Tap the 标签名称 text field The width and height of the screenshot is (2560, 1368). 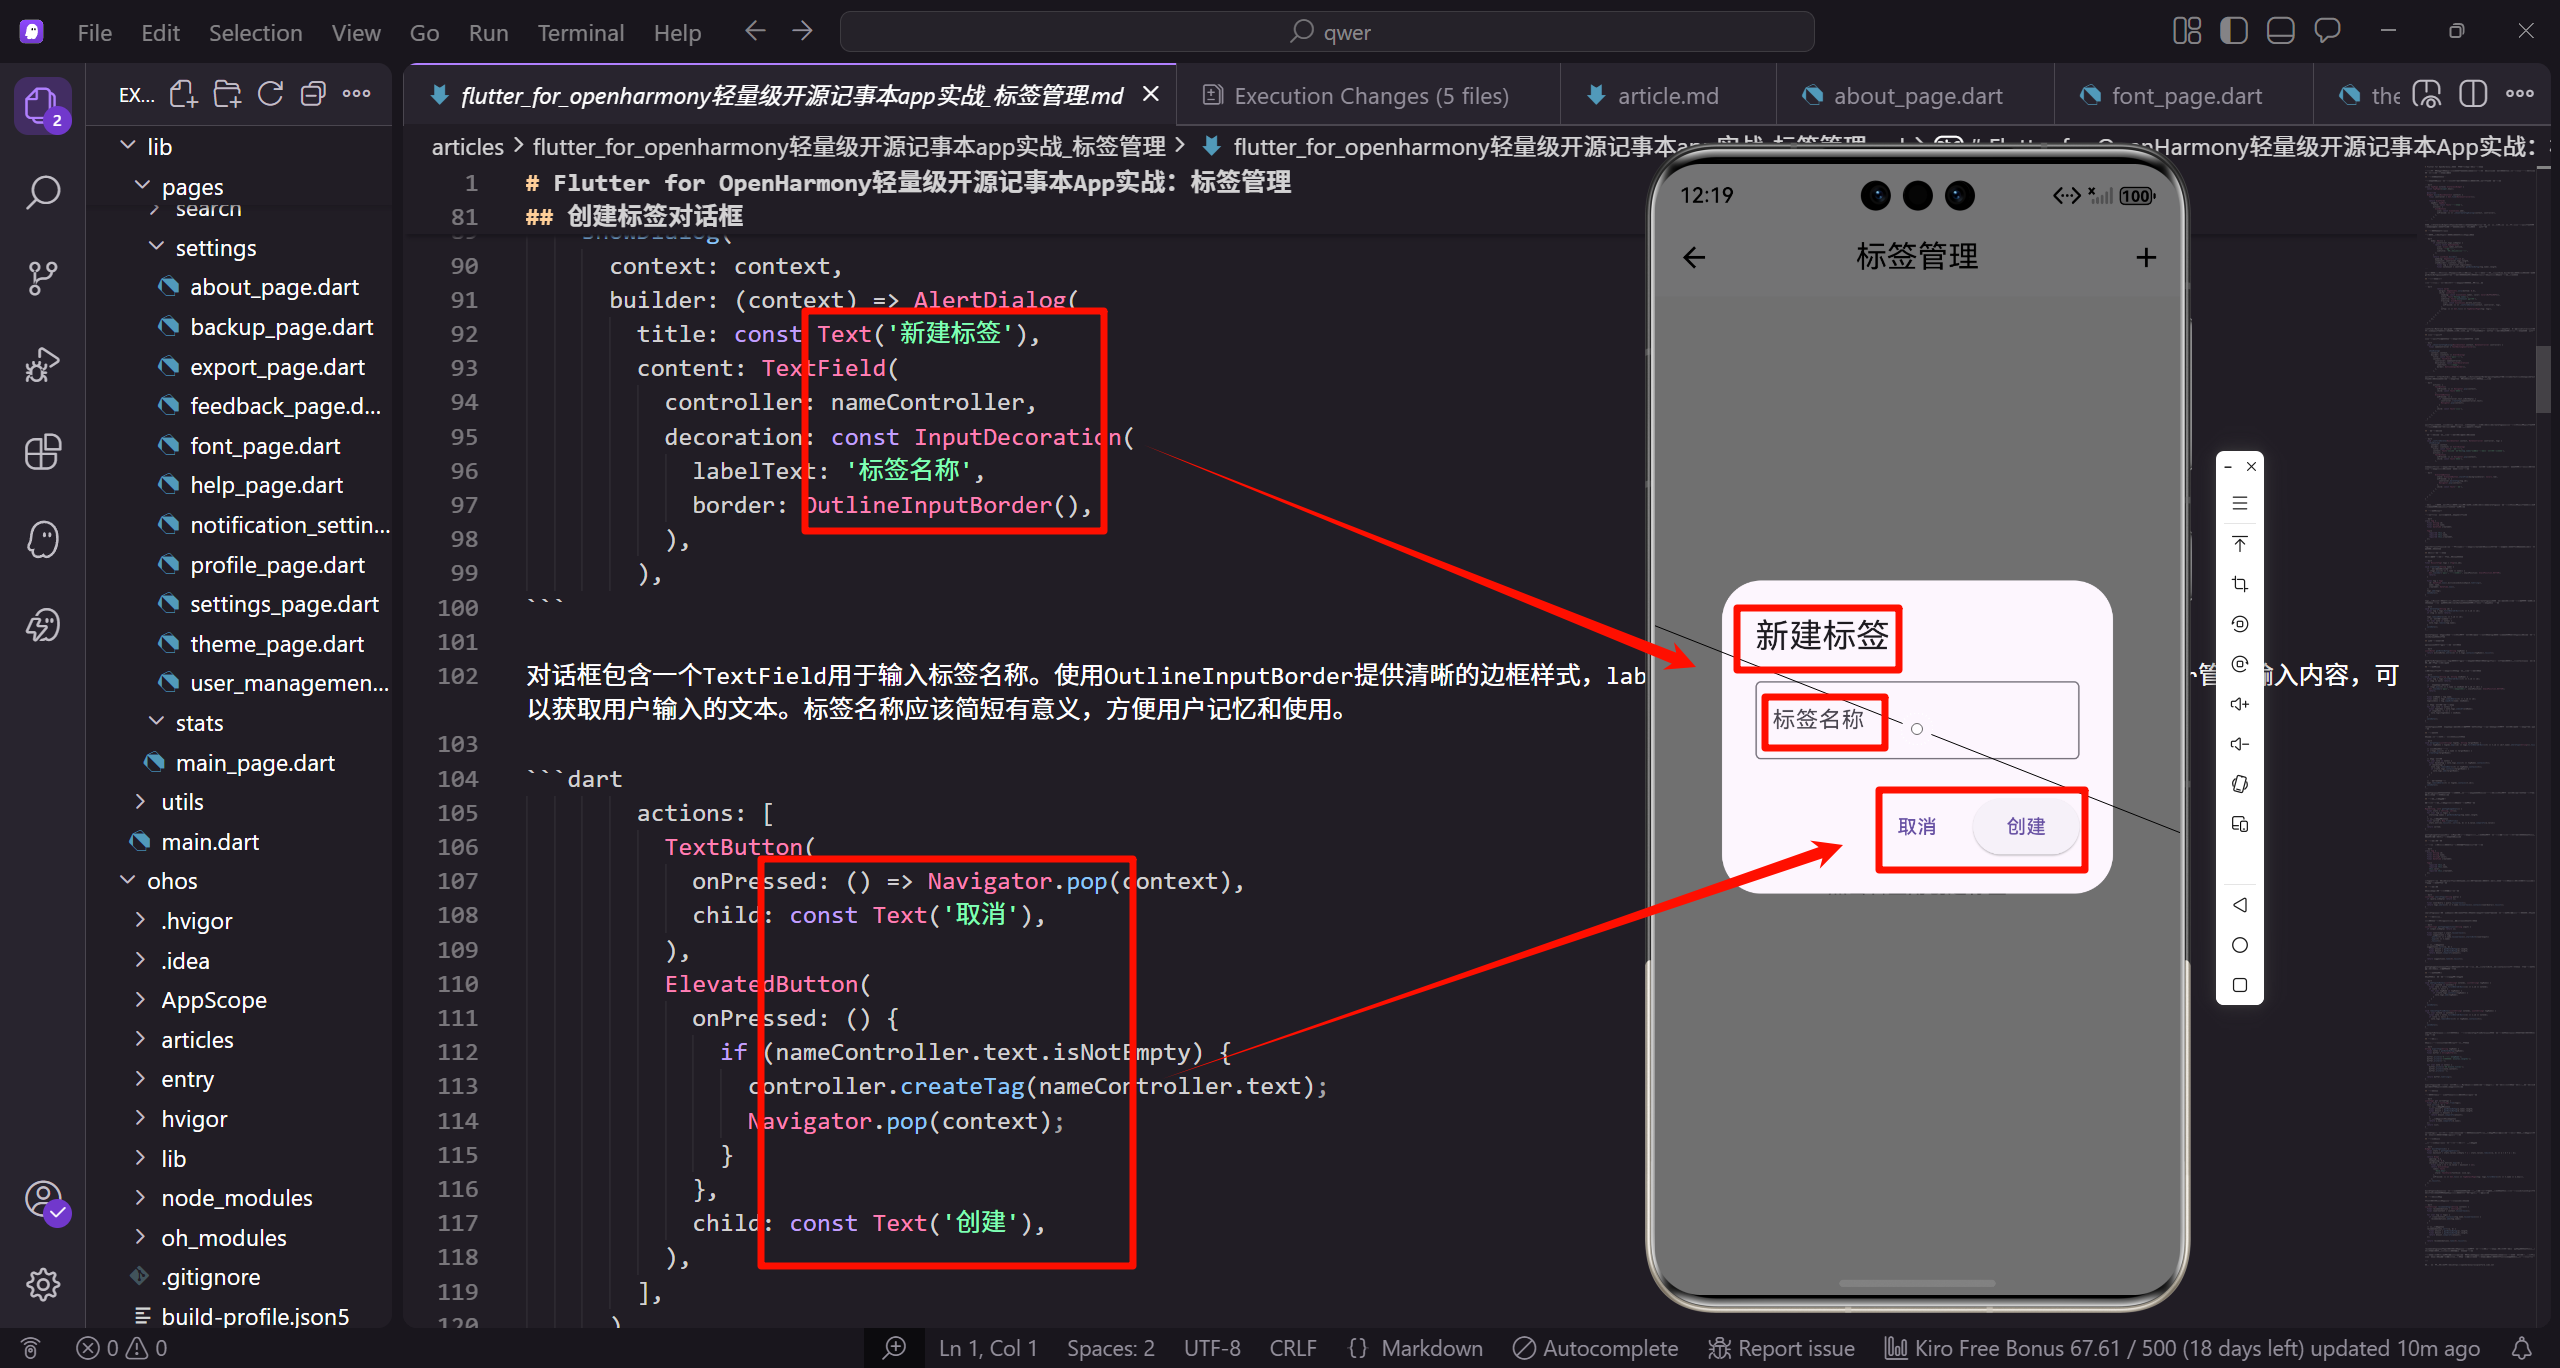click(x=1916, y=720)
